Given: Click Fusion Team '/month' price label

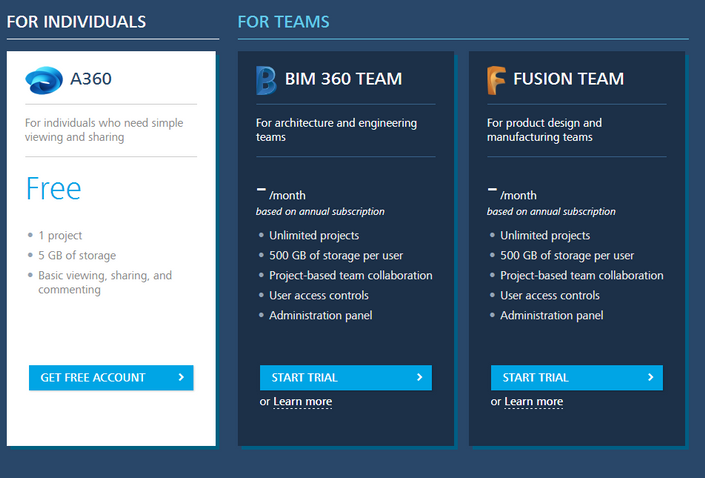Looking at the screenshot, I should click(518, 196).
